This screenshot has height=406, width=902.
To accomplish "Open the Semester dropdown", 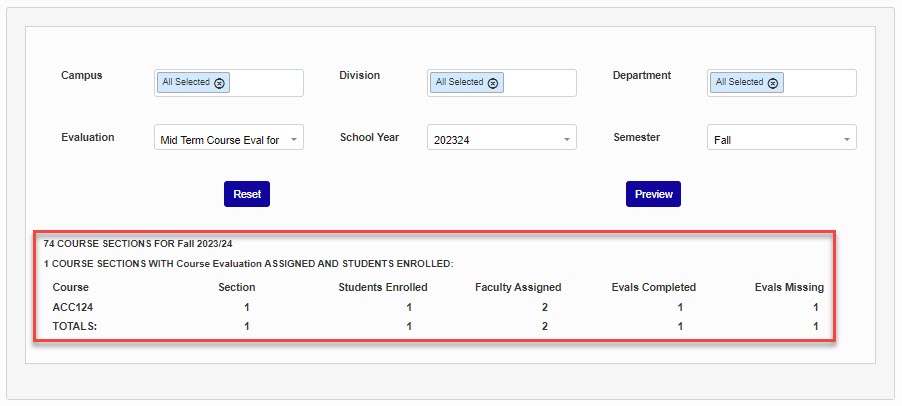I will click(782, 139).
